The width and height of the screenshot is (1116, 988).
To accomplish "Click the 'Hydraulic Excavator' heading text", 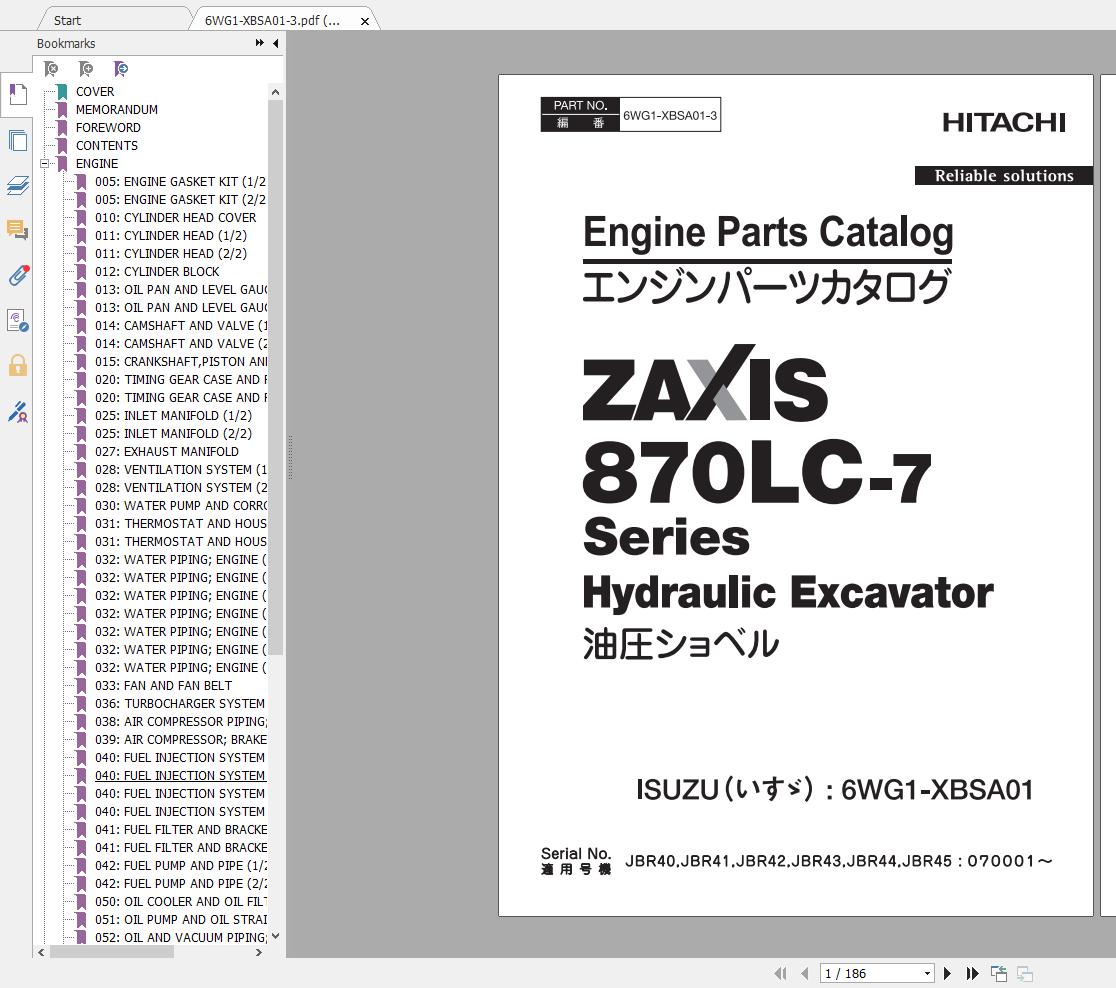I will coord(788,593).
